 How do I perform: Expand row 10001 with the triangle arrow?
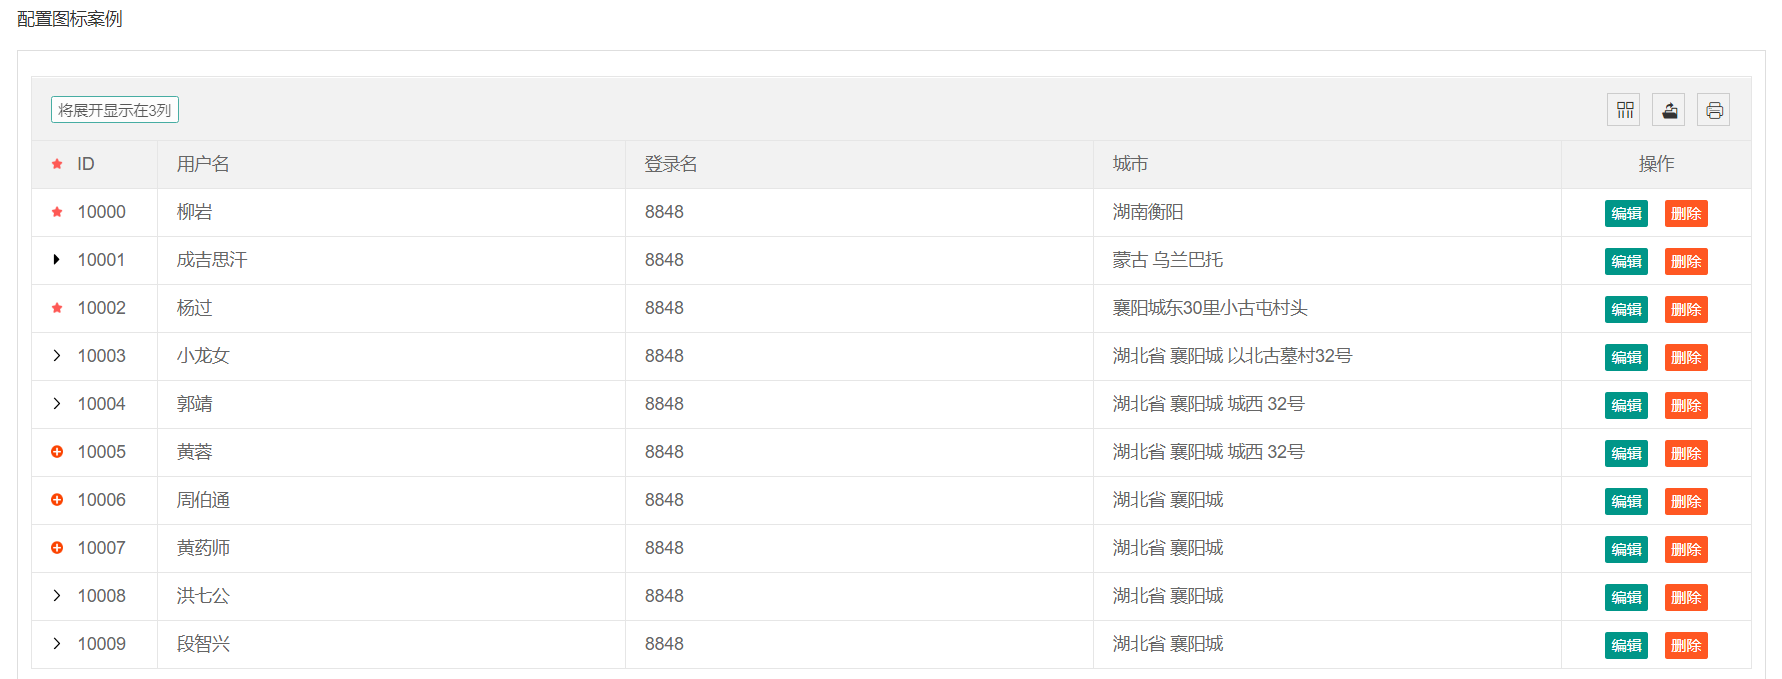coord(57,260)
